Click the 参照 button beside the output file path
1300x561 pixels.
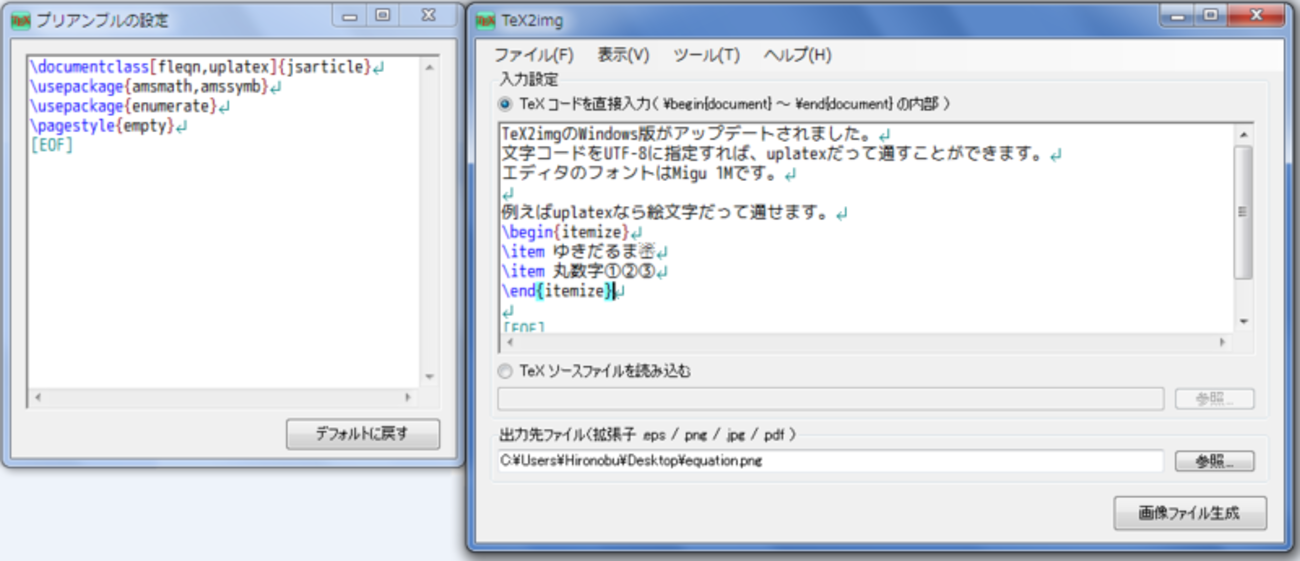tap(1214, 461)
